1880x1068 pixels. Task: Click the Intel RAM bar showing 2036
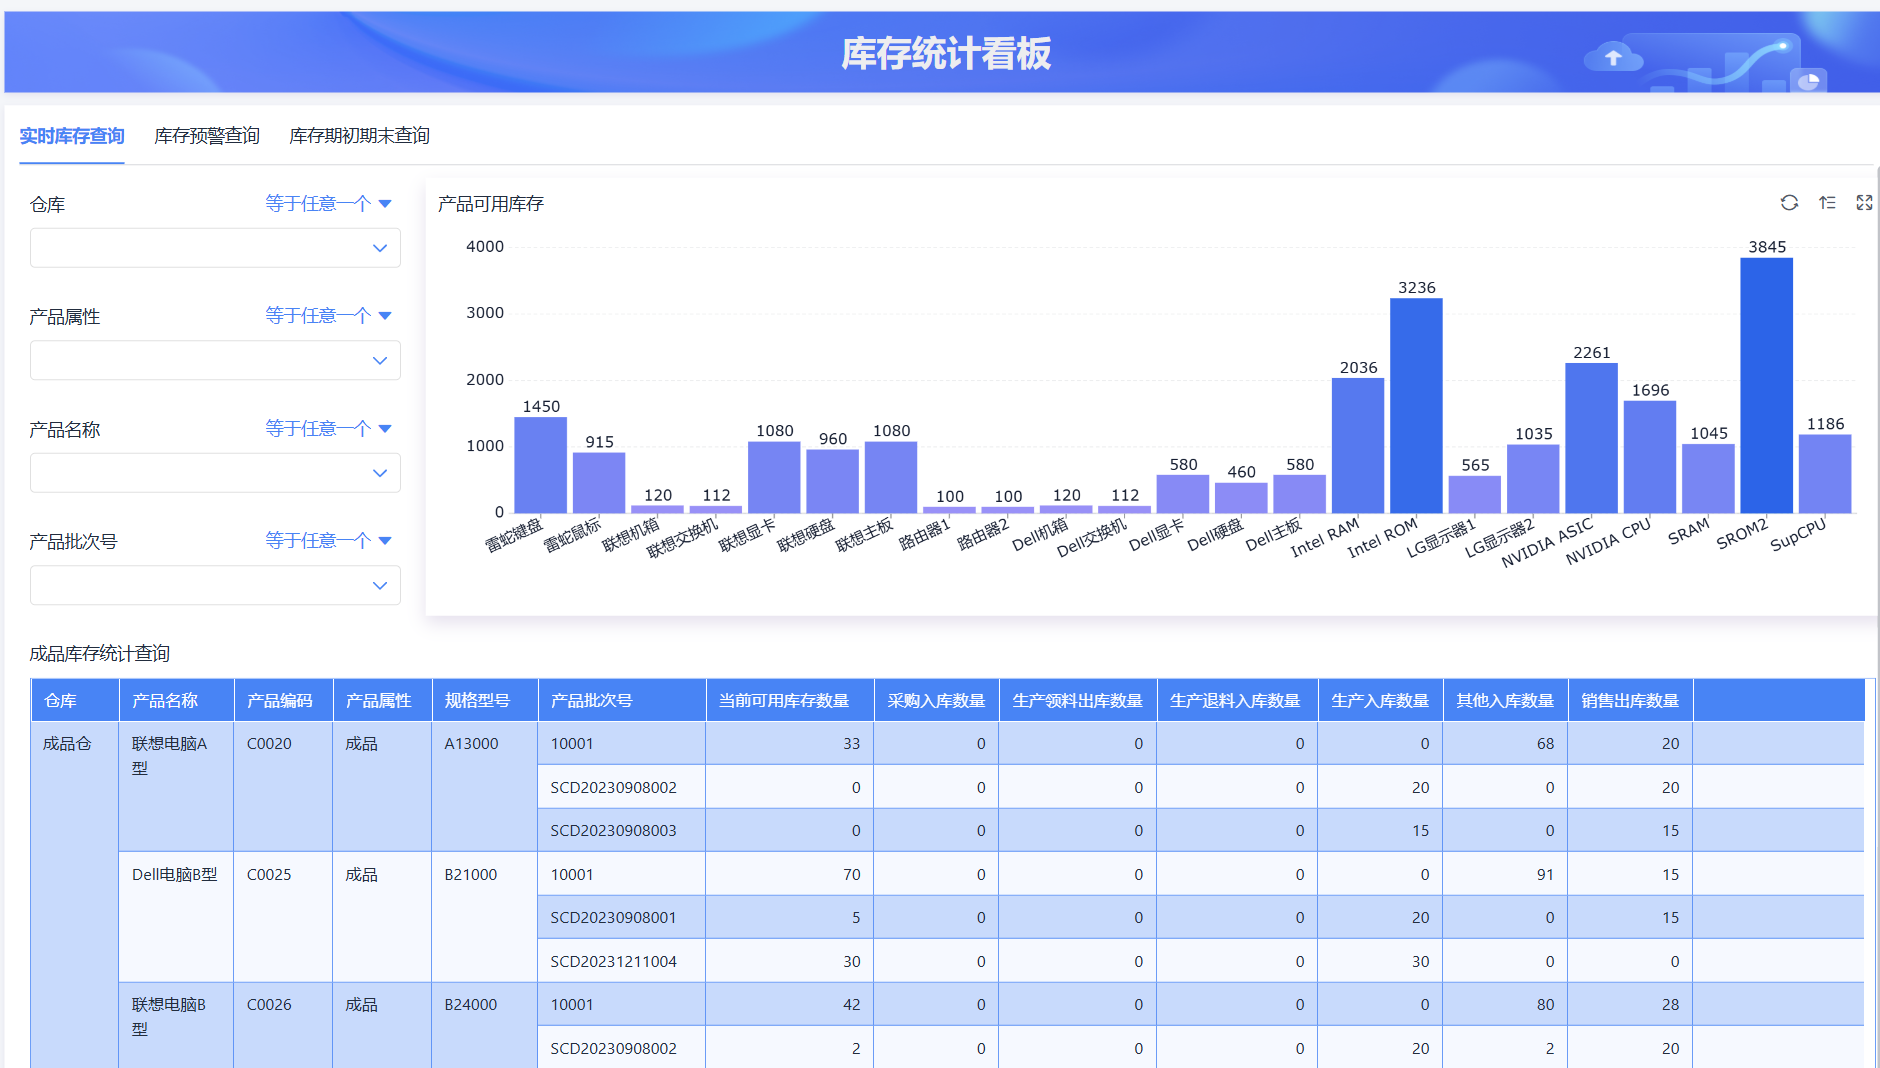click(x=1358, y=446)
